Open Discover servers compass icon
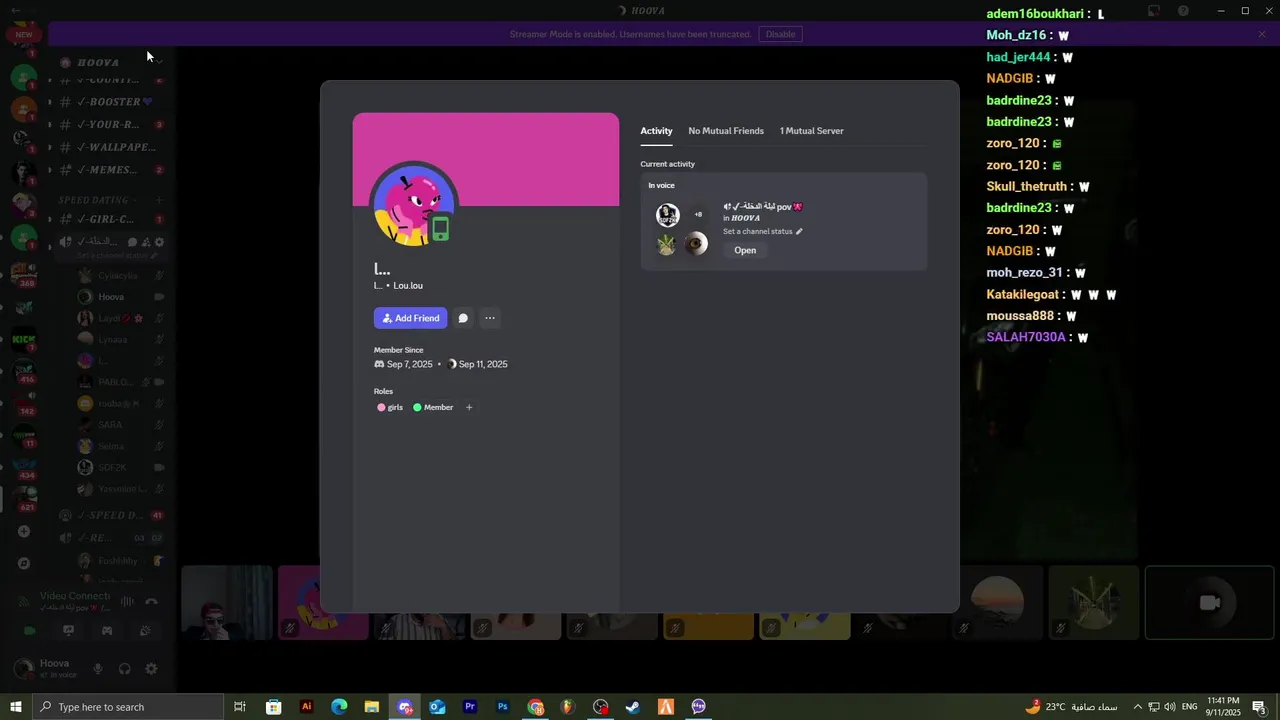 click(x=24, y=563)
